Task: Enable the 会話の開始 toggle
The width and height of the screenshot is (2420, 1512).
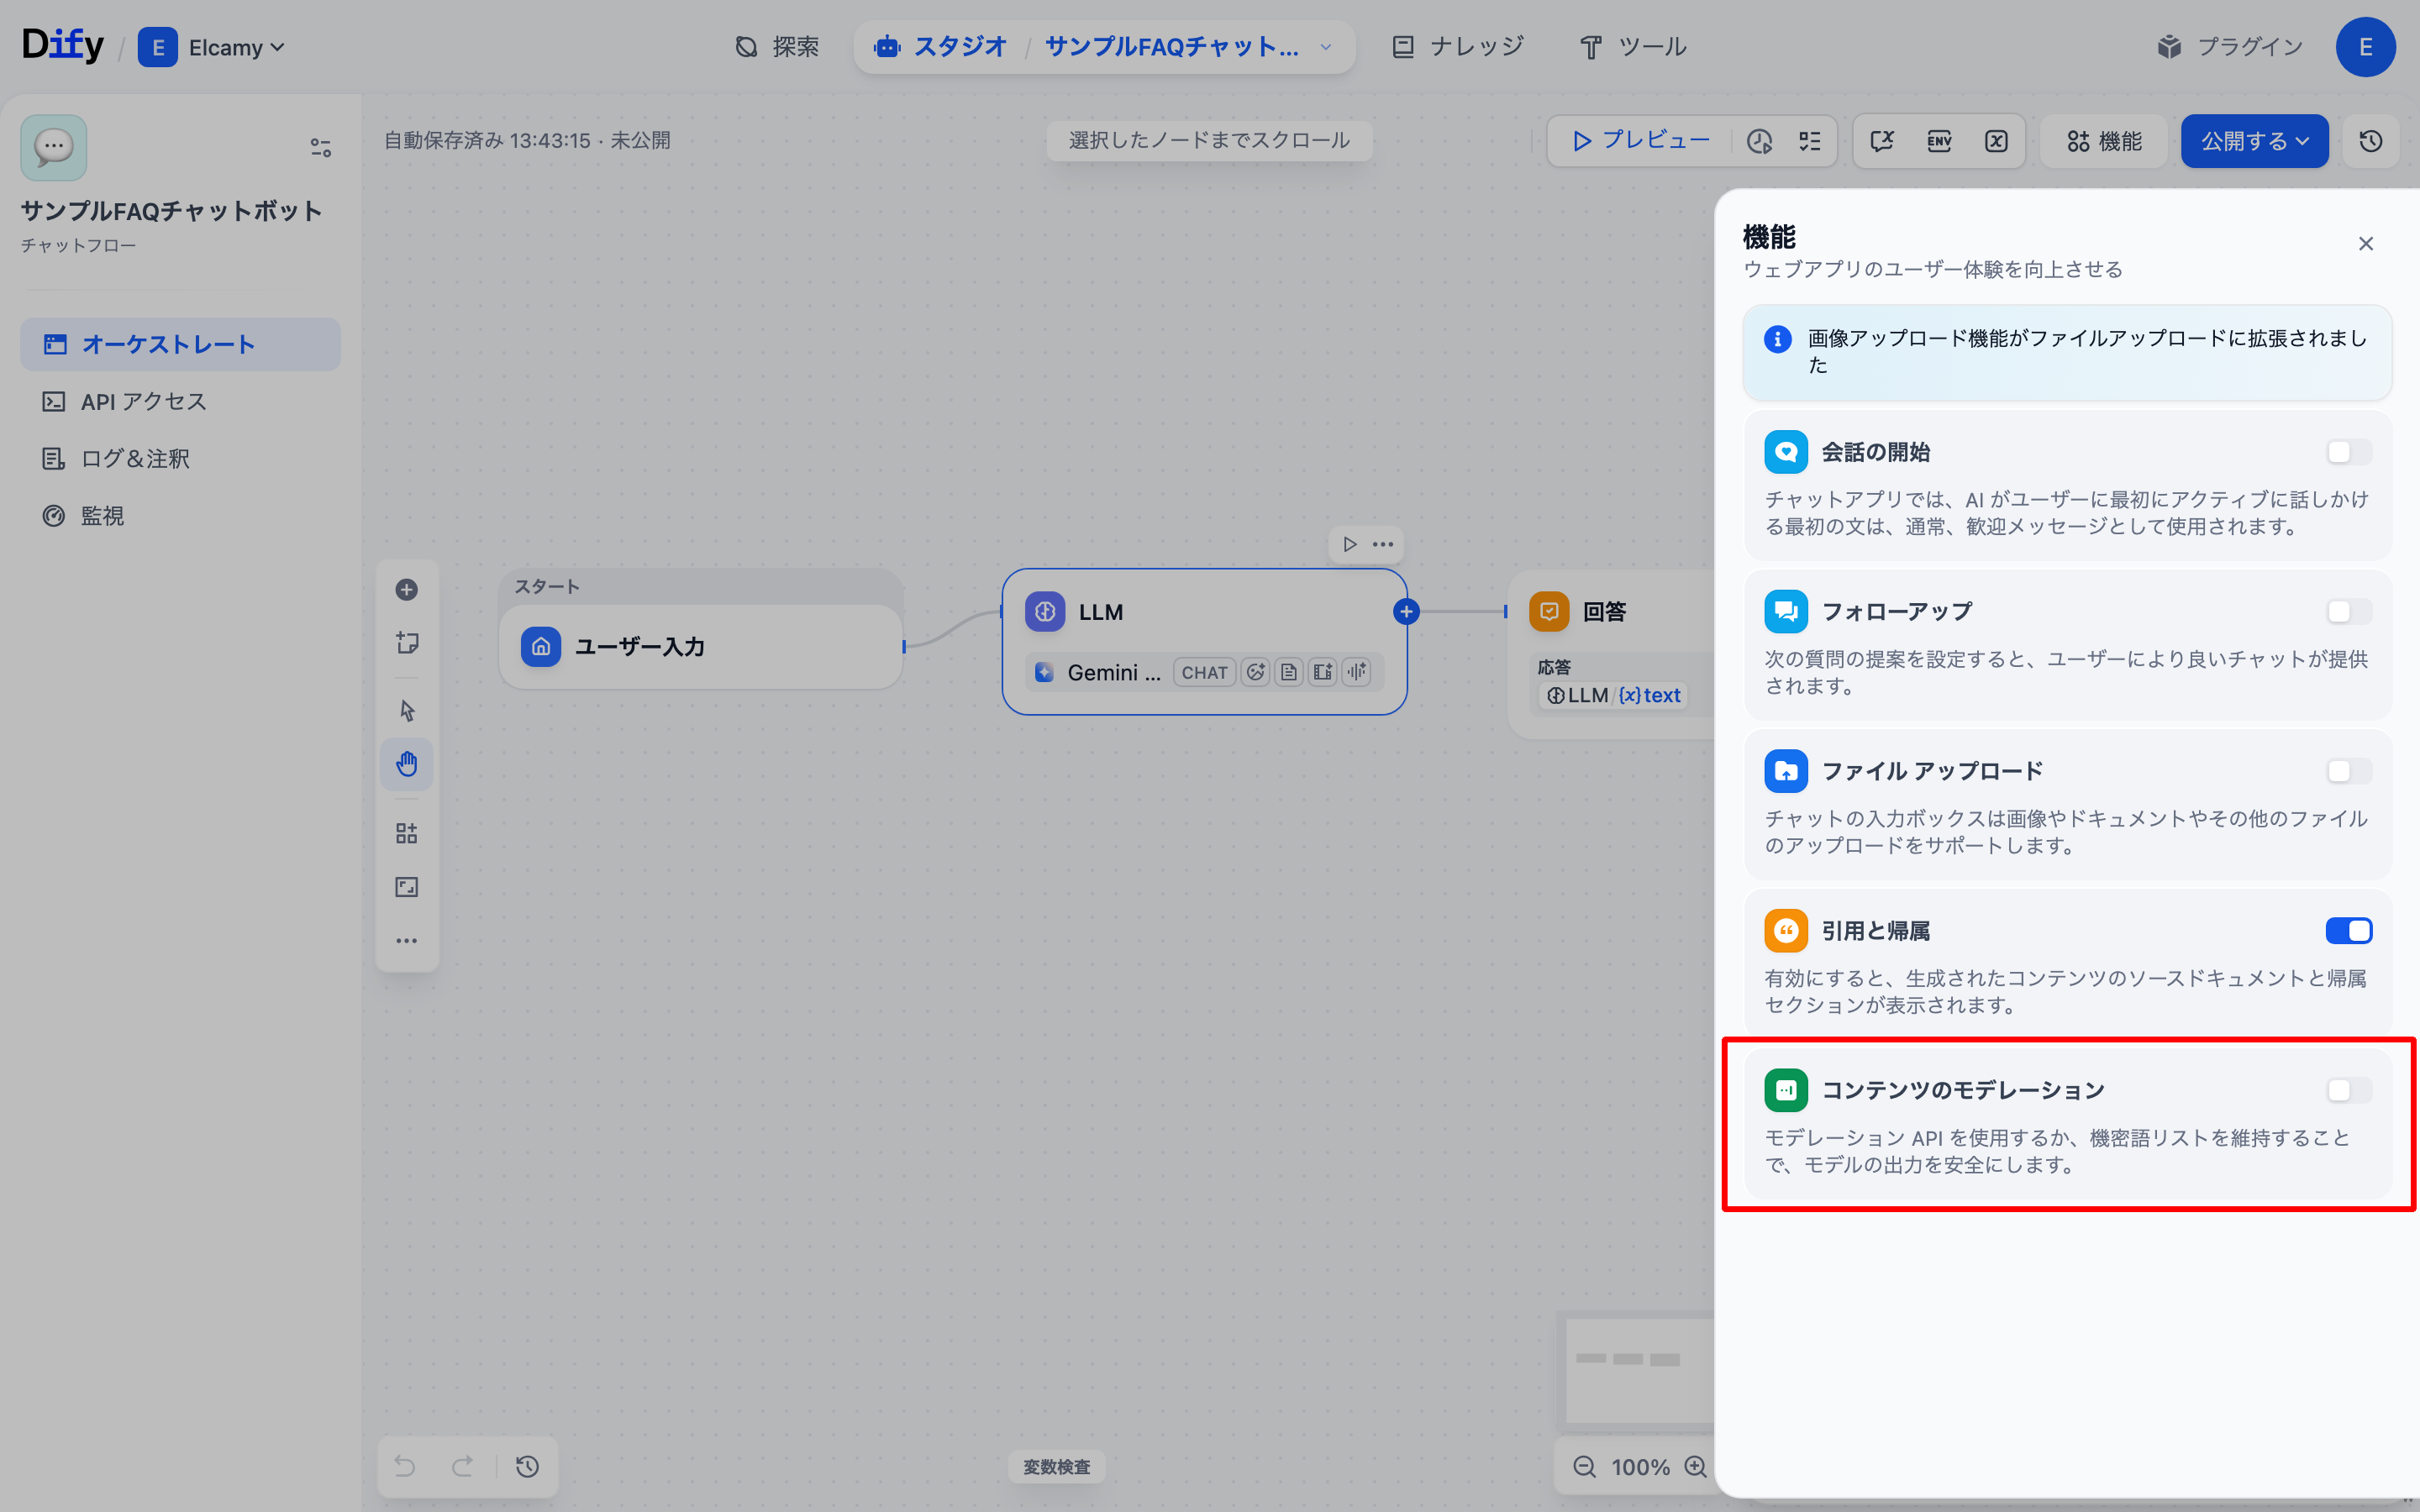Action: 2347,452
